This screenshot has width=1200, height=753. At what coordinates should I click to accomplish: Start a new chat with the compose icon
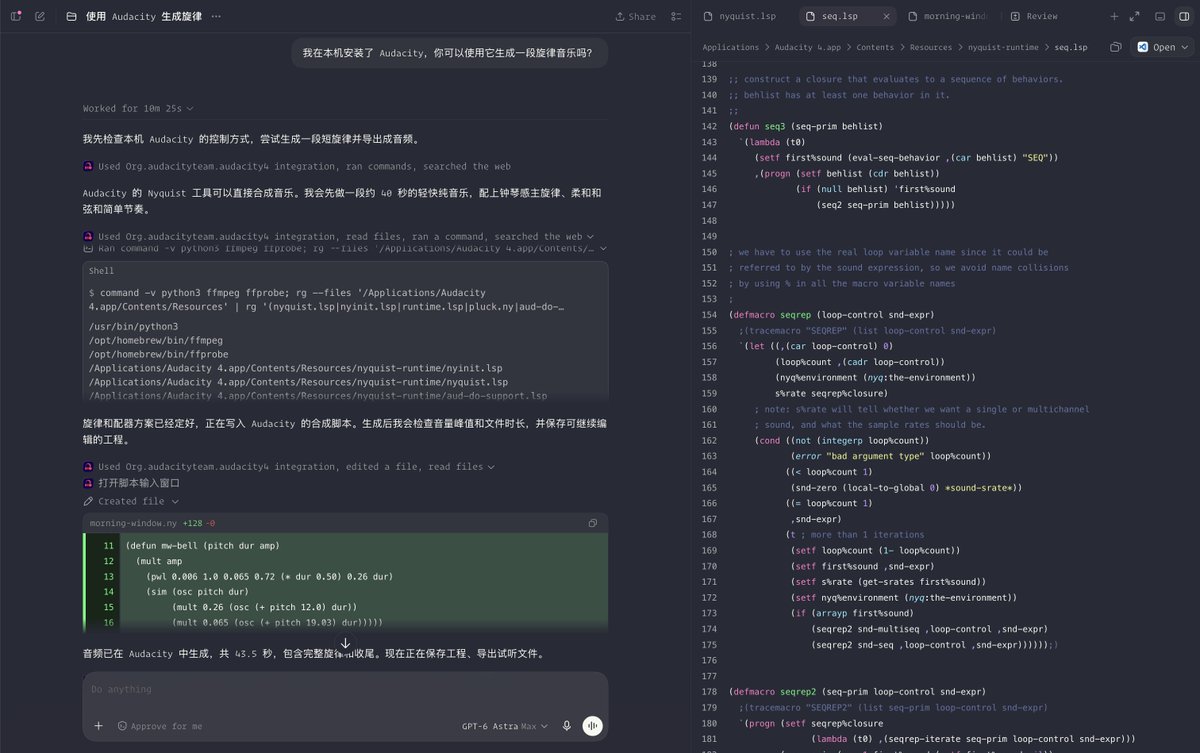point(40,16)
